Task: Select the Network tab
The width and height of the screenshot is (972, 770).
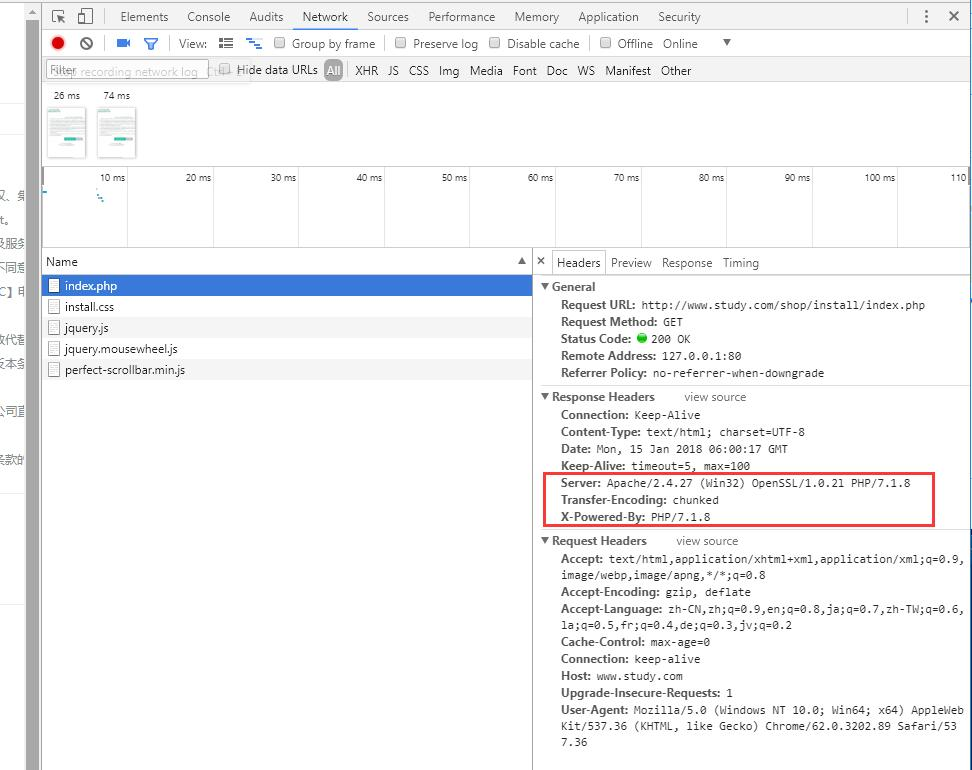Action: [x=325, y=17]
